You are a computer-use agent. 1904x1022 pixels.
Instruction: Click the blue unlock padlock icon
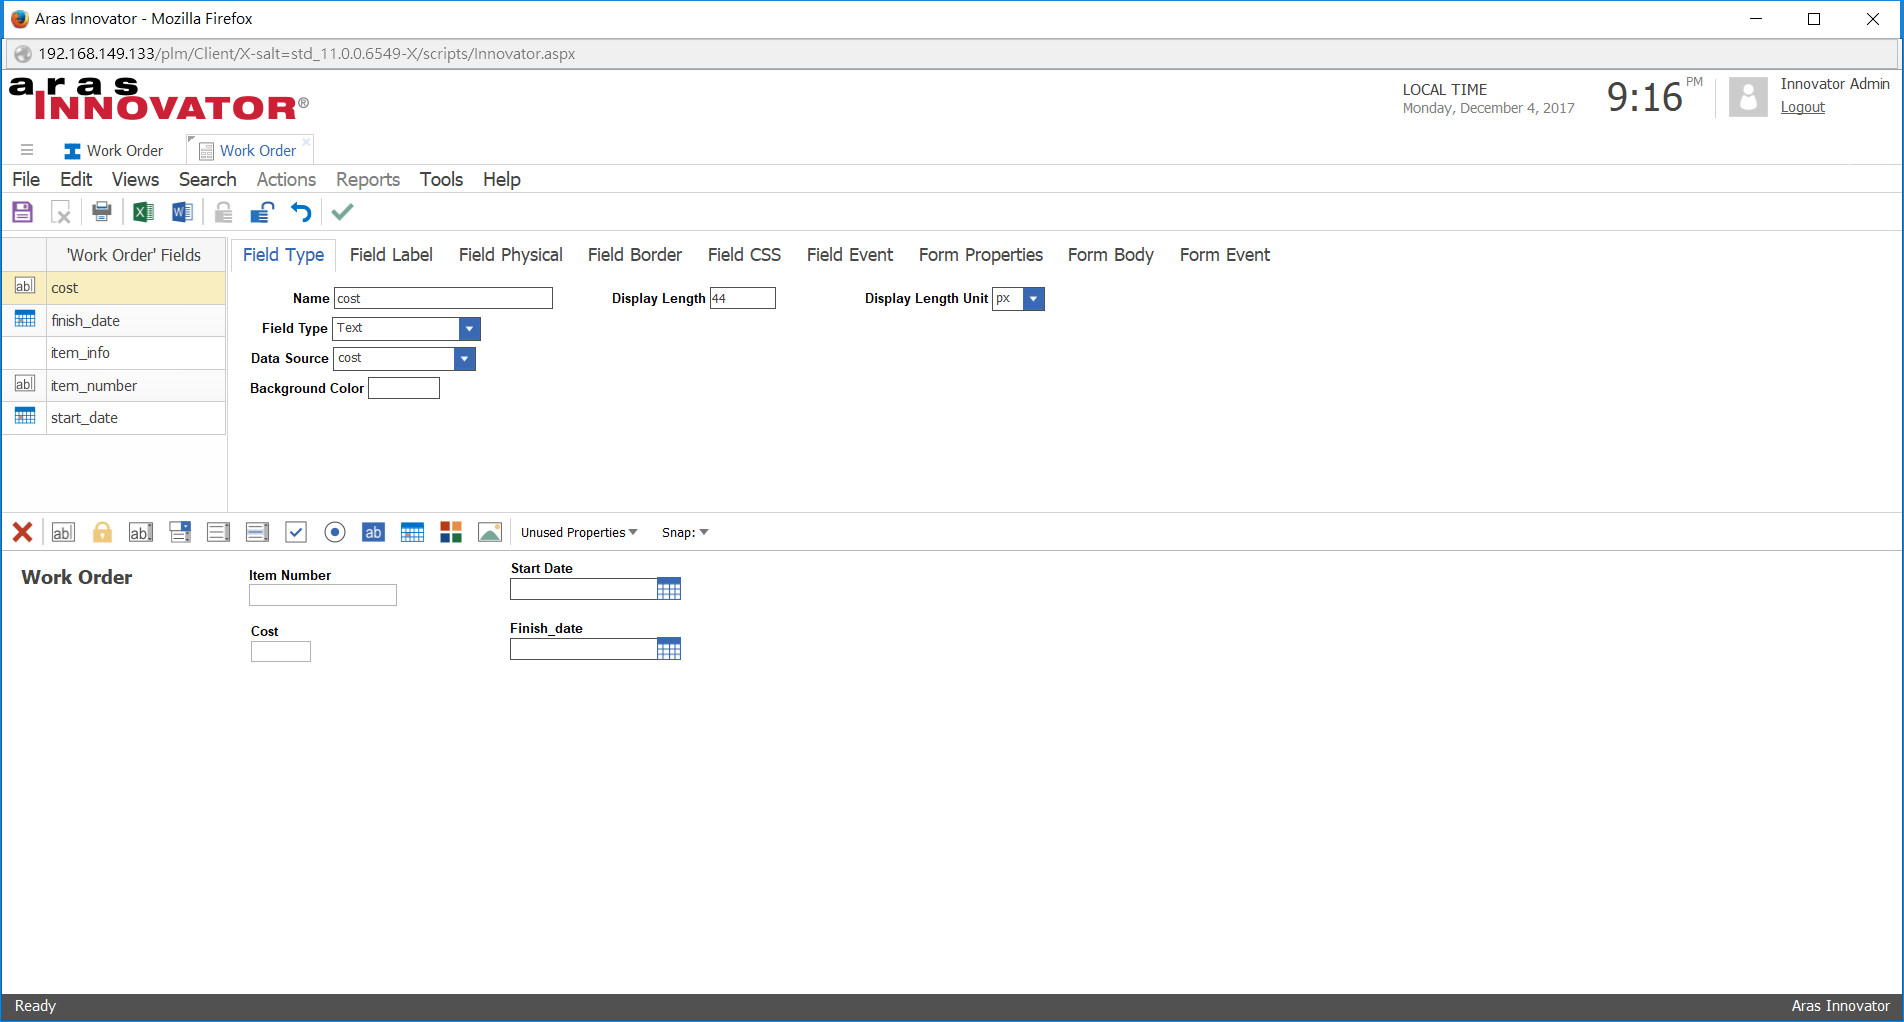pyautogui.click(x=262, y=212)
